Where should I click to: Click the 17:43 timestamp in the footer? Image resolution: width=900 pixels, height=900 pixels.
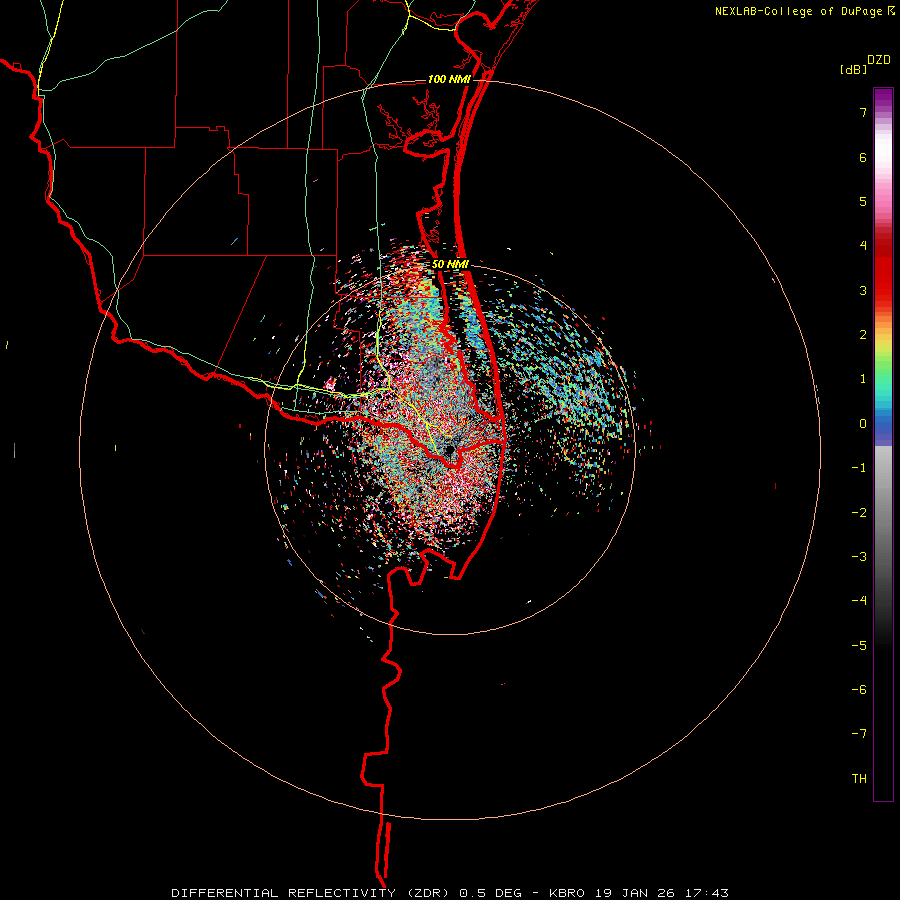(705, 893)
